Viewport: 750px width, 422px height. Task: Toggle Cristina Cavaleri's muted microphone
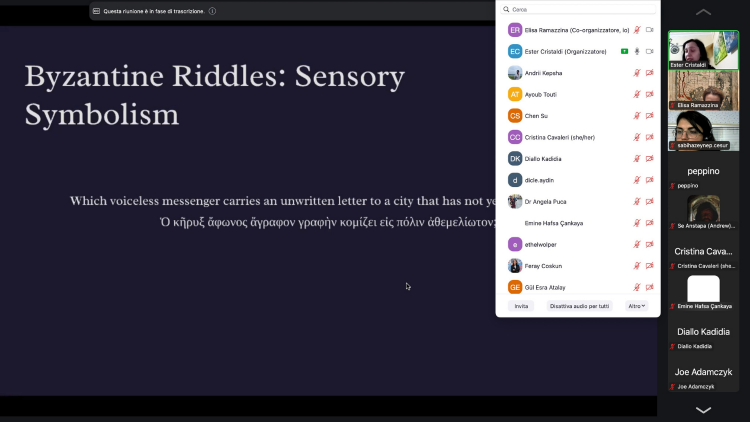(x=637, y=137)
